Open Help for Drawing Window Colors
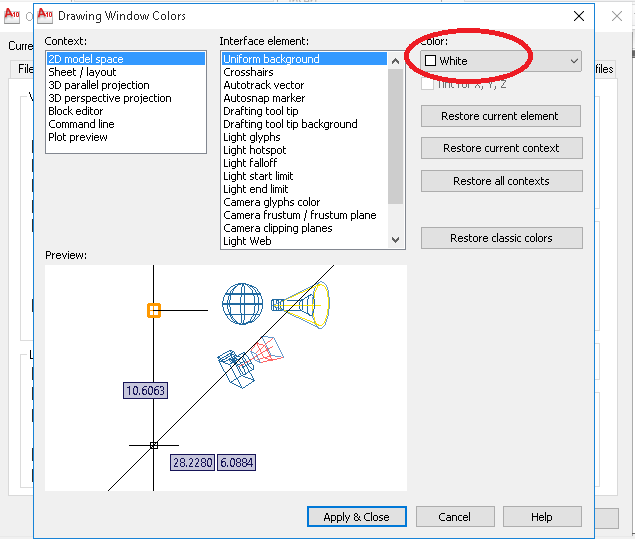 click(542, 517)
